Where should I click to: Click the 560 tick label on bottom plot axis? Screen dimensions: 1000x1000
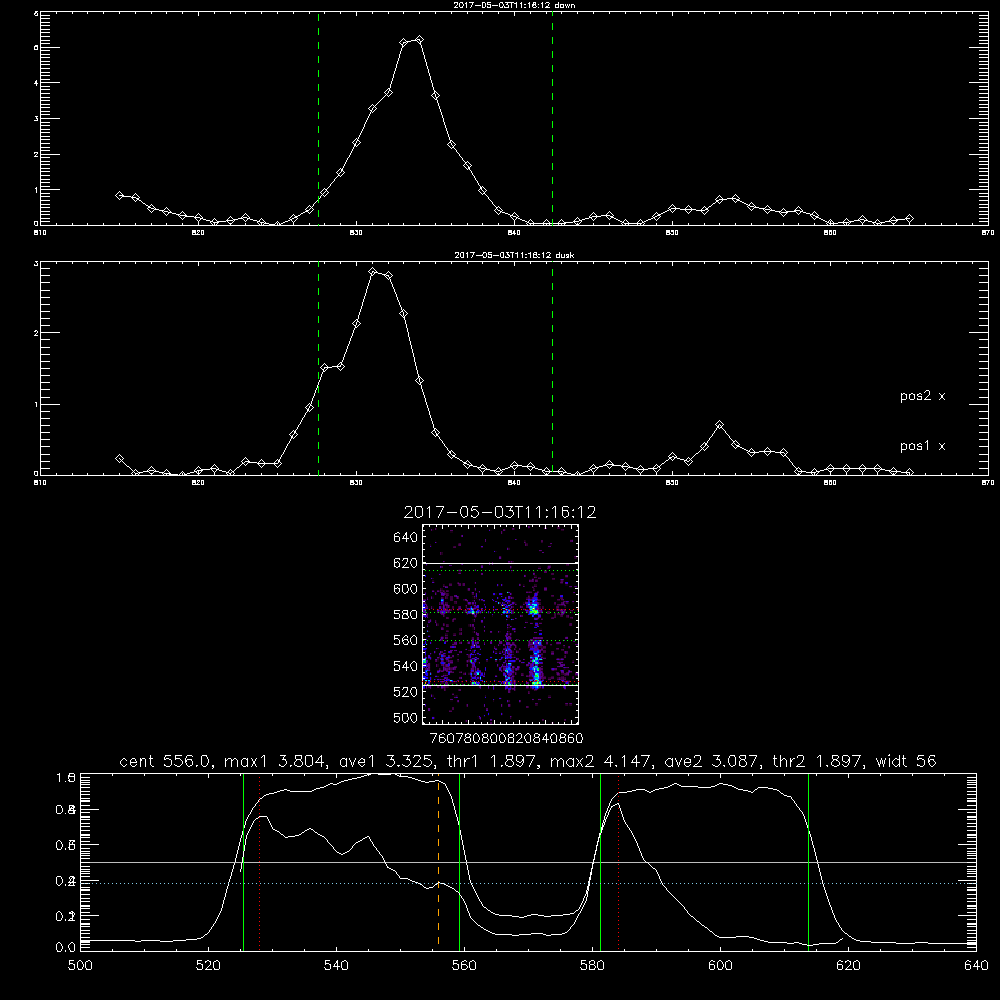464,966
